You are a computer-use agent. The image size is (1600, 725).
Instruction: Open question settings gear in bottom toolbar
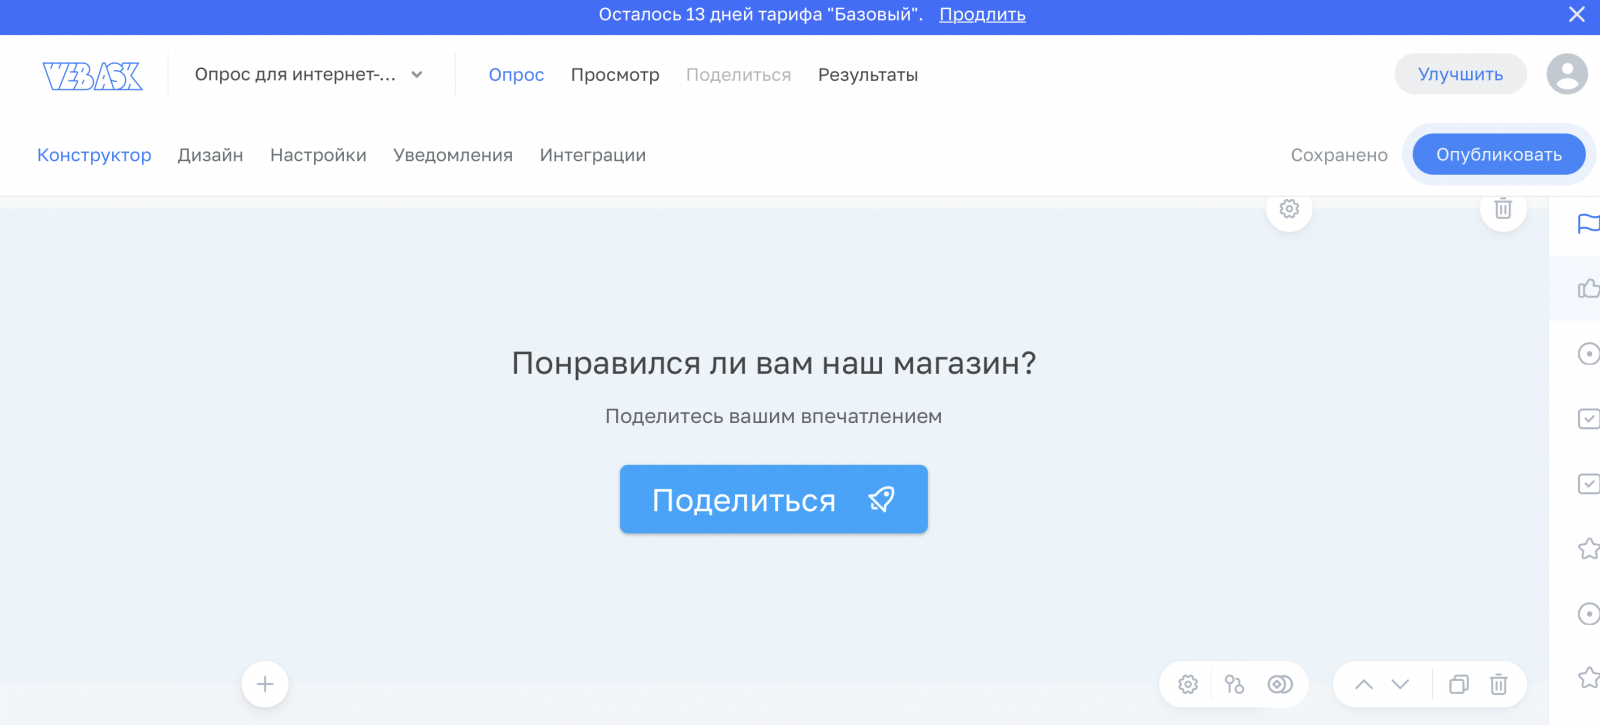[1188, 684]
